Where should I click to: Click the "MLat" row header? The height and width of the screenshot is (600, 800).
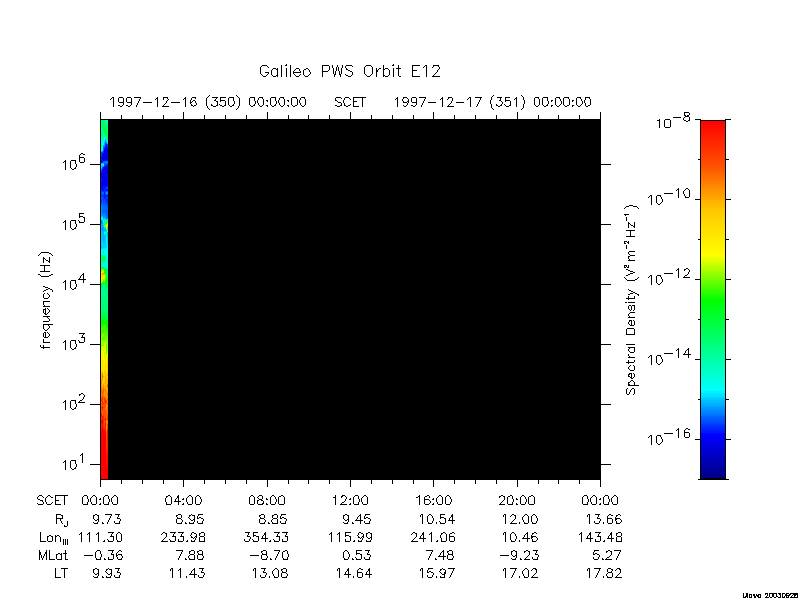53,555
